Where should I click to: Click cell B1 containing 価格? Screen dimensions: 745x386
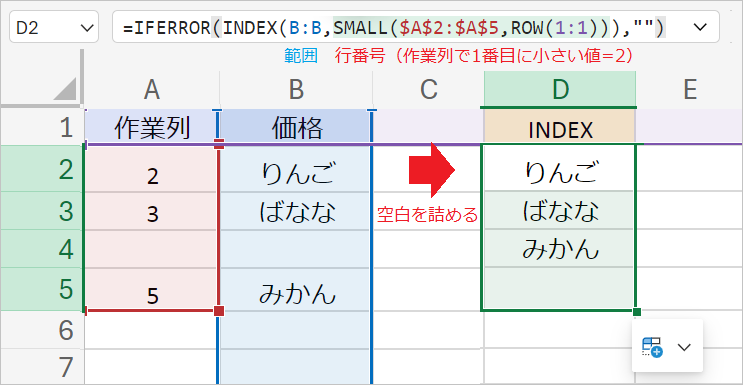point(296,127)
